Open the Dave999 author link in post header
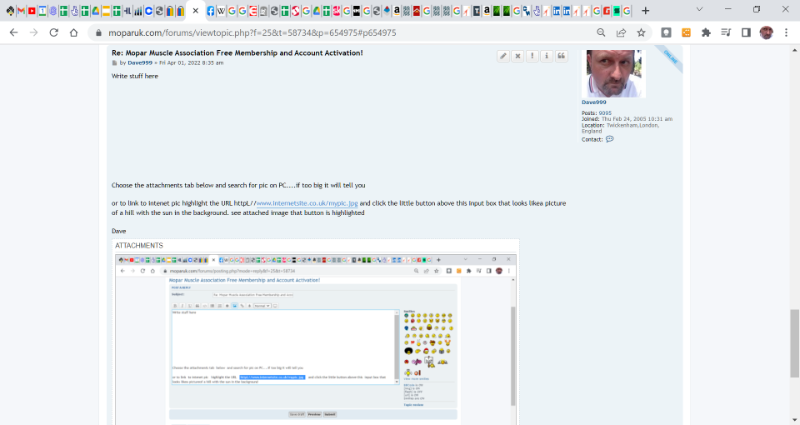800x425 pixels. point(139,62)
